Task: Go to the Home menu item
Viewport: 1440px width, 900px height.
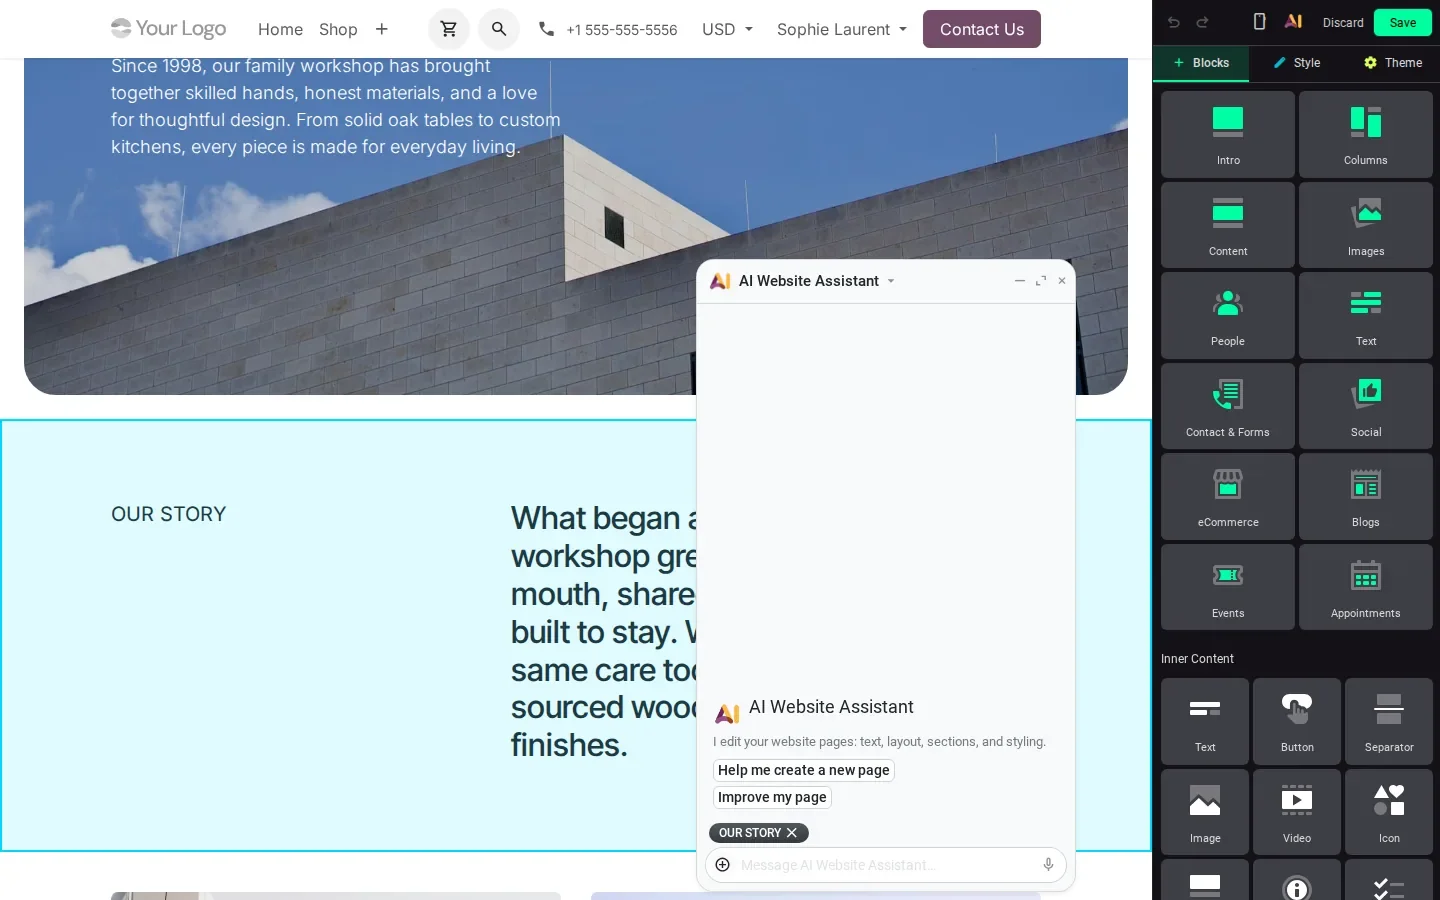Action: (x=280, y=29)
